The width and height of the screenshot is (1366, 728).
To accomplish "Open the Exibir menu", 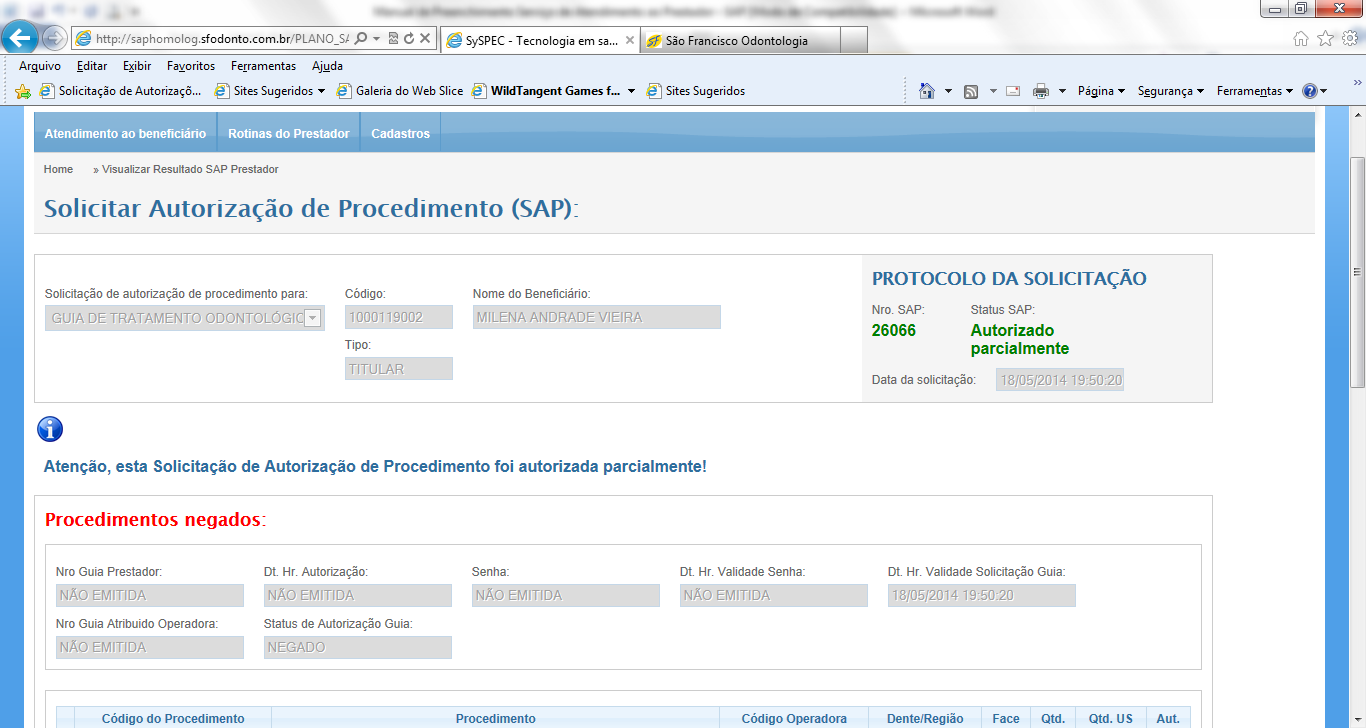I will [137, 66].
